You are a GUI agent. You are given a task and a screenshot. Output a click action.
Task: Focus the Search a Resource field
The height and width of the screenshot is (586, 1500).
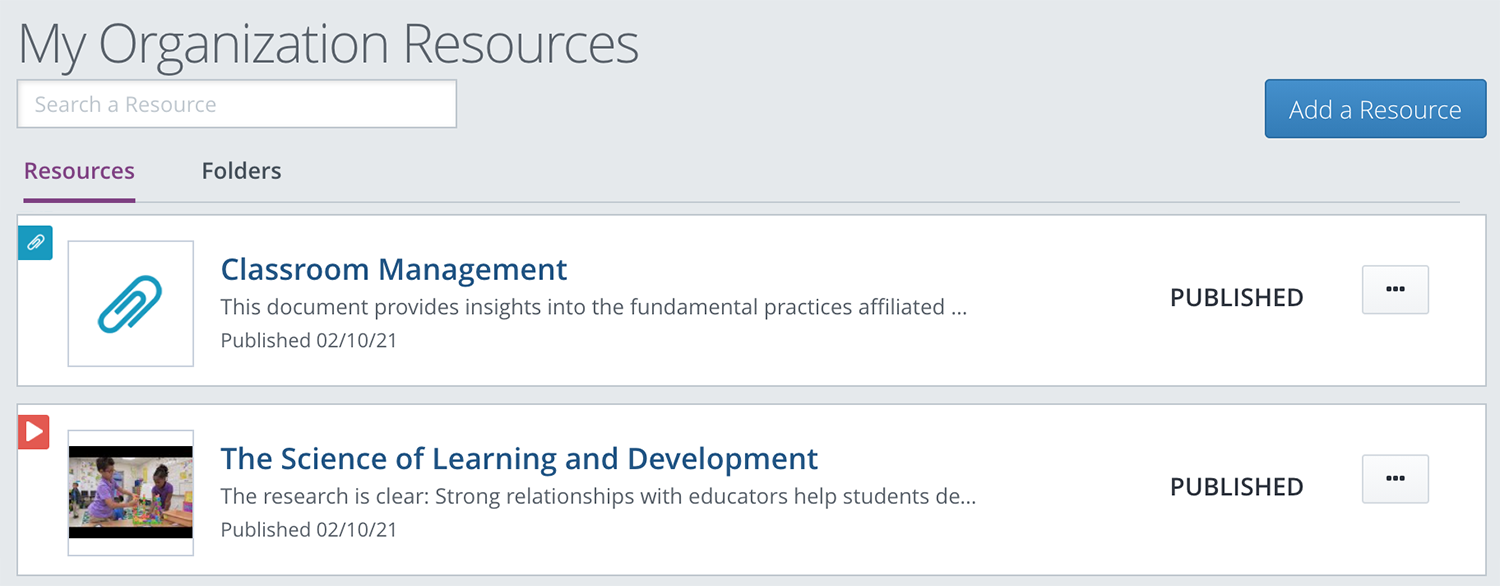[237, 104]
